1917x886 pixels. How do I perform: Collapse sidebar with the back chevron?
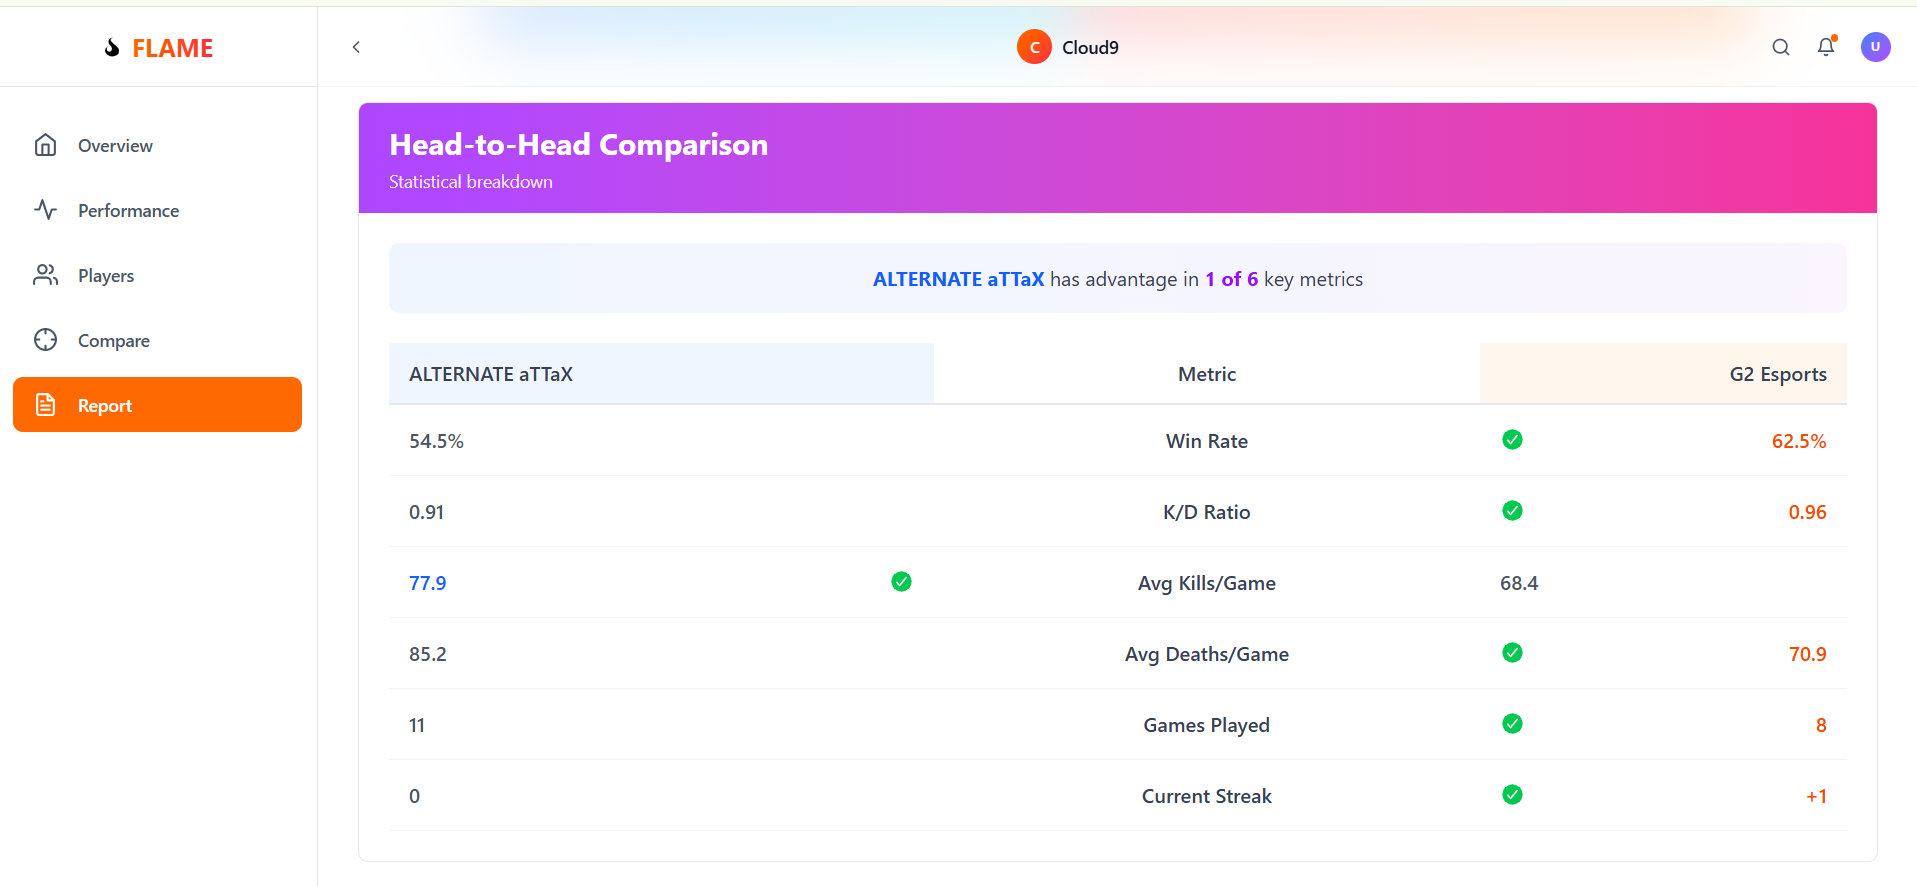click(x=356, y=47)
